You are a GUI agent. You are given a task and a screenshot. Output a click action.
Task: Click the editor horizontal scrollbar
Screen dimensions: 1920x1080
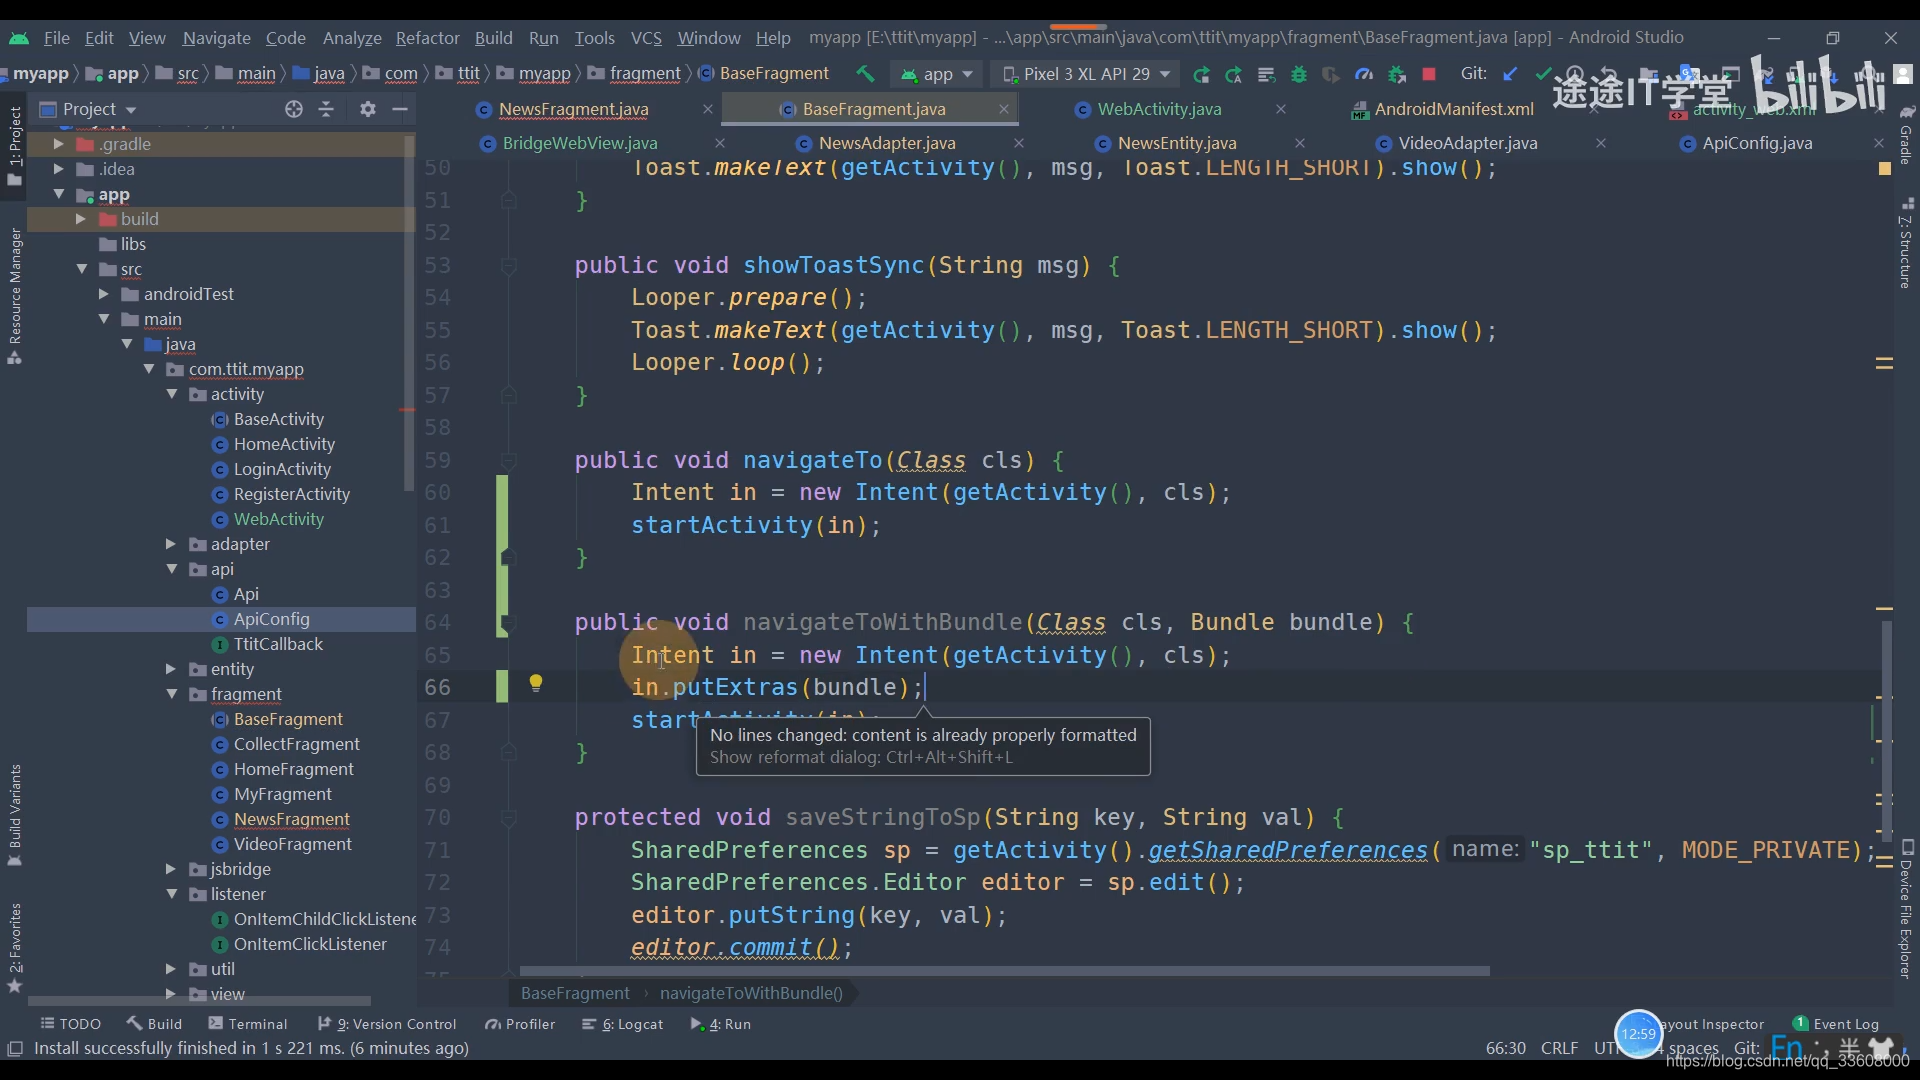[1004, 971]
